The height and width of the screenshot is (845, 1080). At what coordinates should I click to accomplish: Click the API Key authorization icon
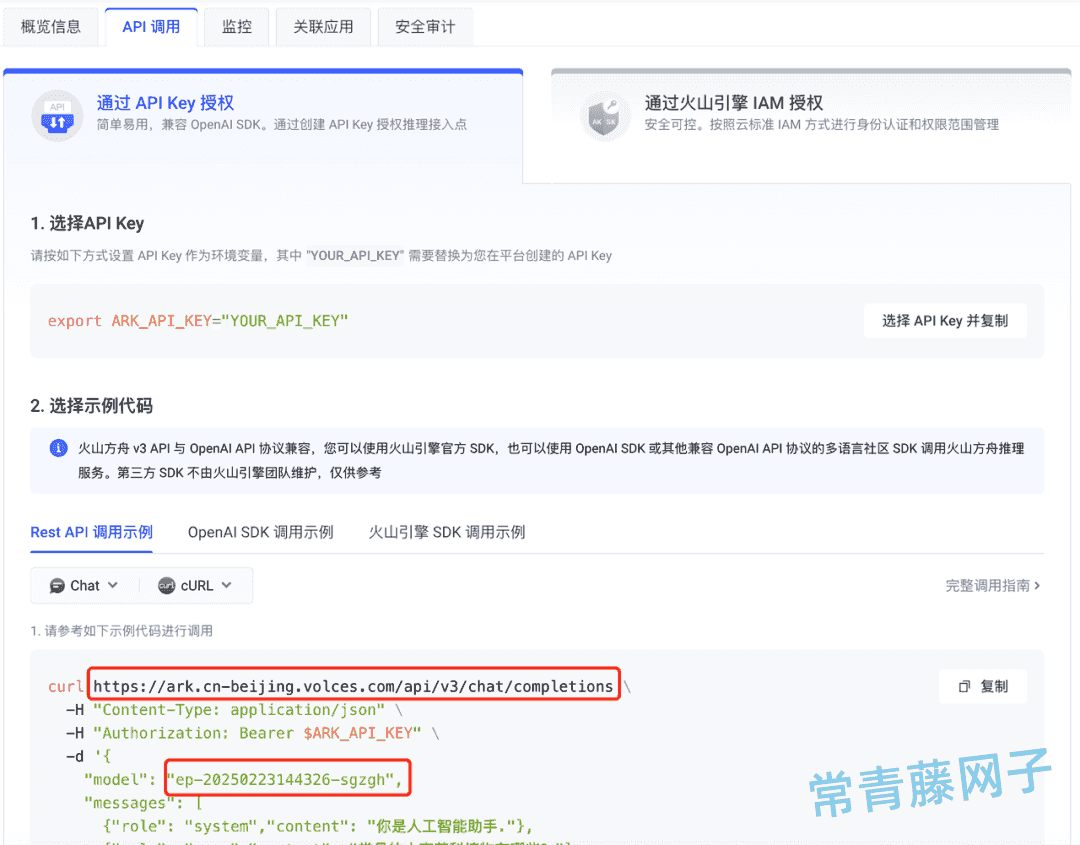[x=57, y=116]
